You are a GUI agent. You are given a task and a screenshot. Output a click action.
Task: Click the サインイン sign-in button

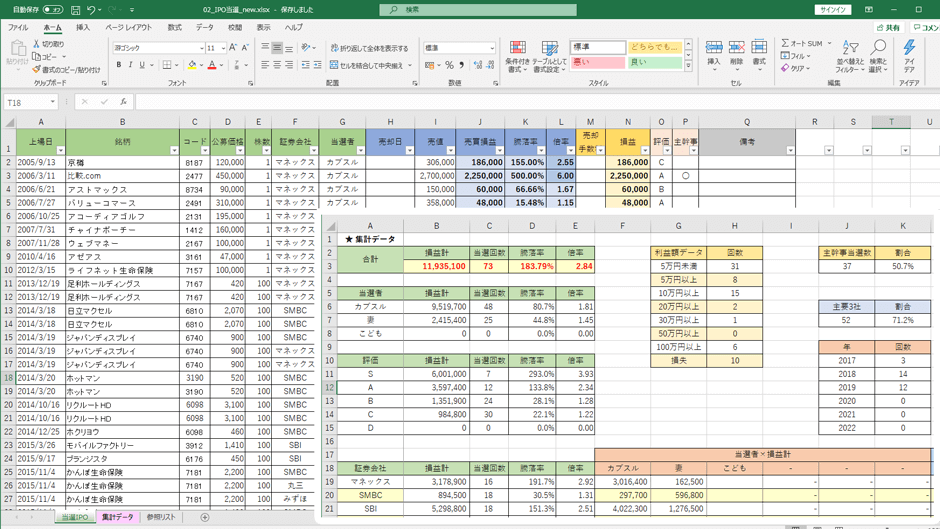pos(832,9)
